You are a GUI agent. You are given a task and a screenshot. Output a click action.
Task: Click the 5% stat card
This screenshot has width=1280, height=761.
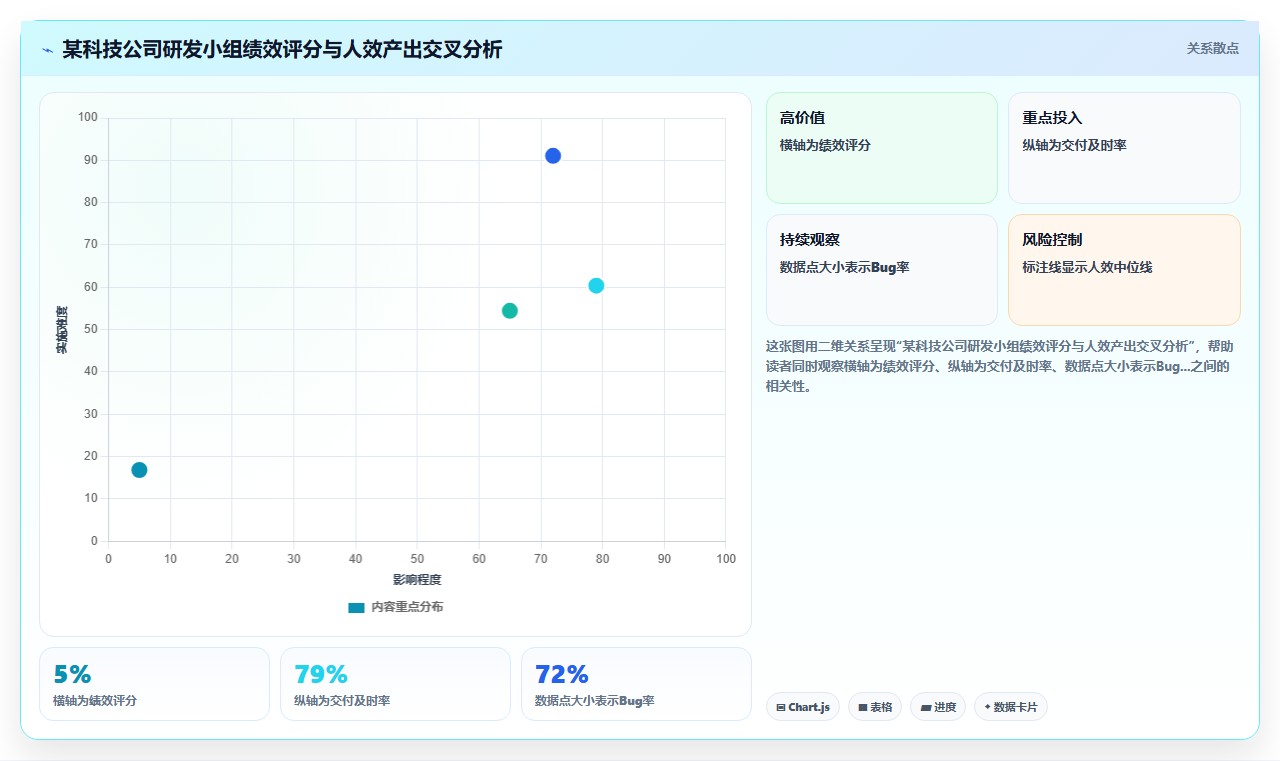154,684
